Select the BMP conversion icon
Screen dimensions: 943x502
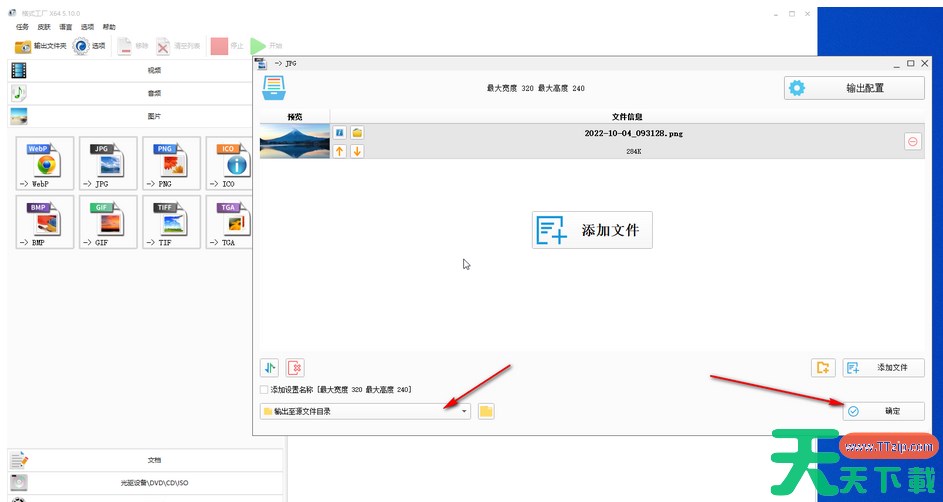pyautogui.click(x=45, y=222)
